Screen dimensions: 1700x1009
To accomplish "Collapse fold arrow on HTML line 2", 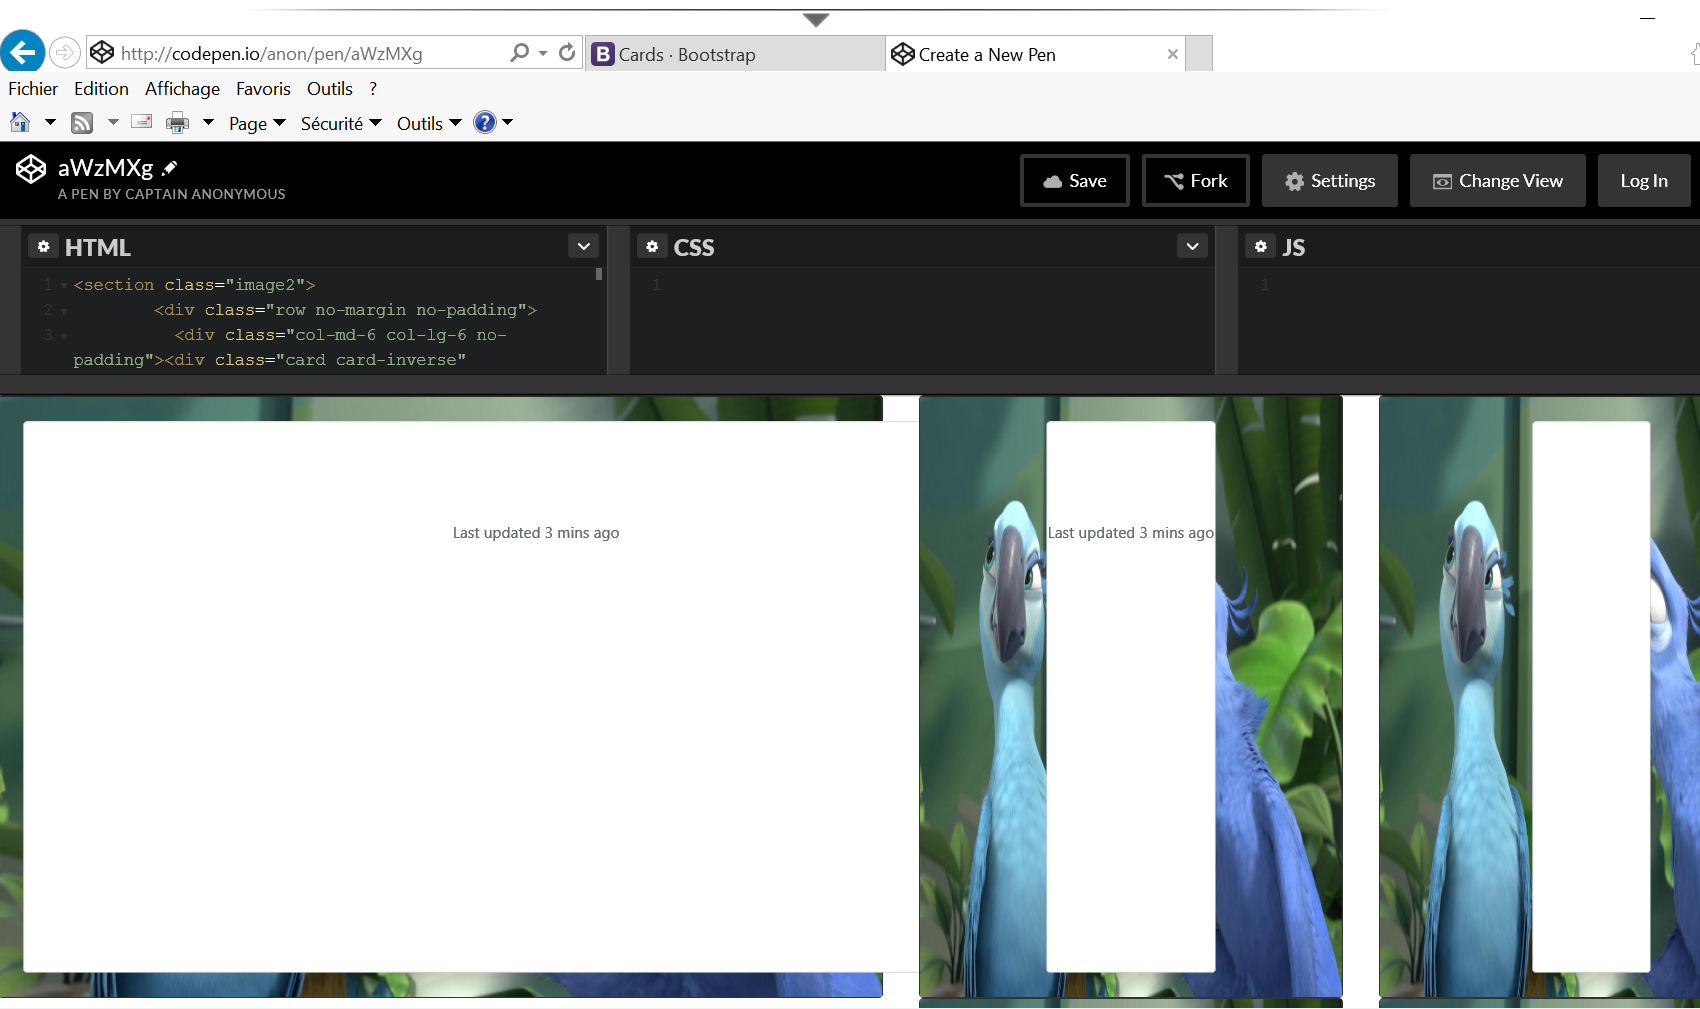I will 64,311.
